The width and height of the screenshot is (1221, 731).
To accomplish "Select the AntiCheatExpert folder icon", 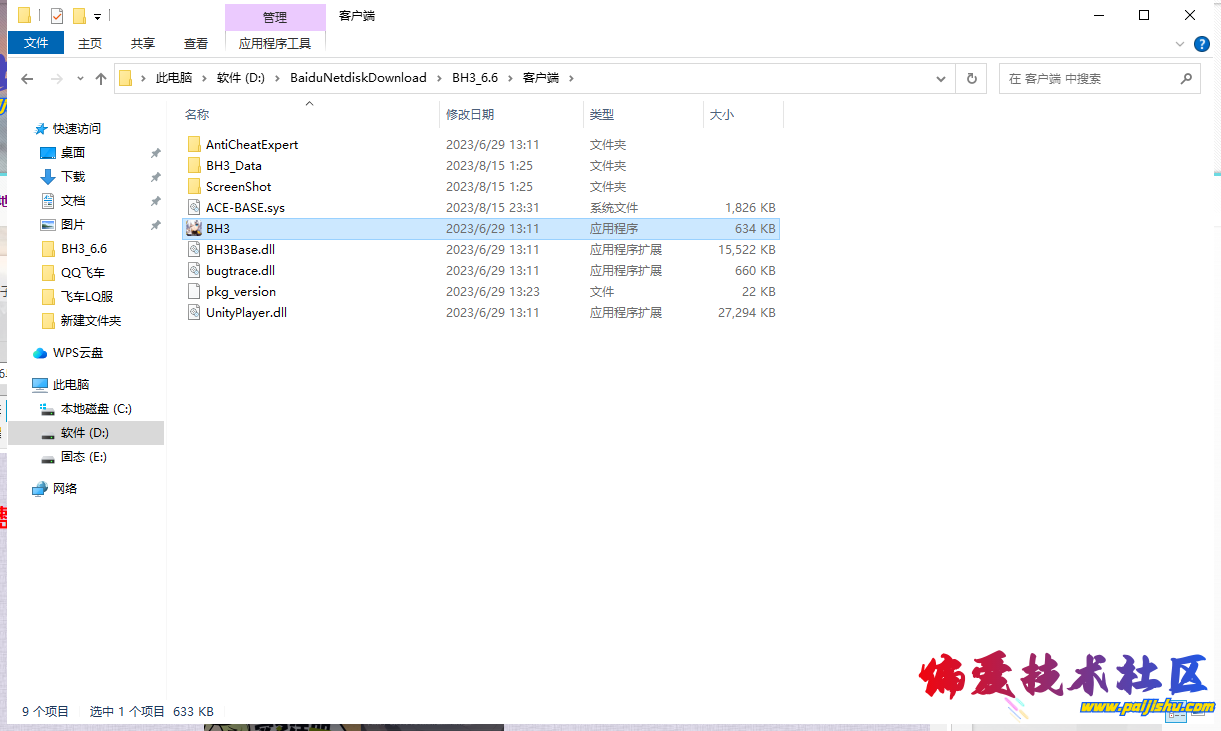I will click(194, 145).
